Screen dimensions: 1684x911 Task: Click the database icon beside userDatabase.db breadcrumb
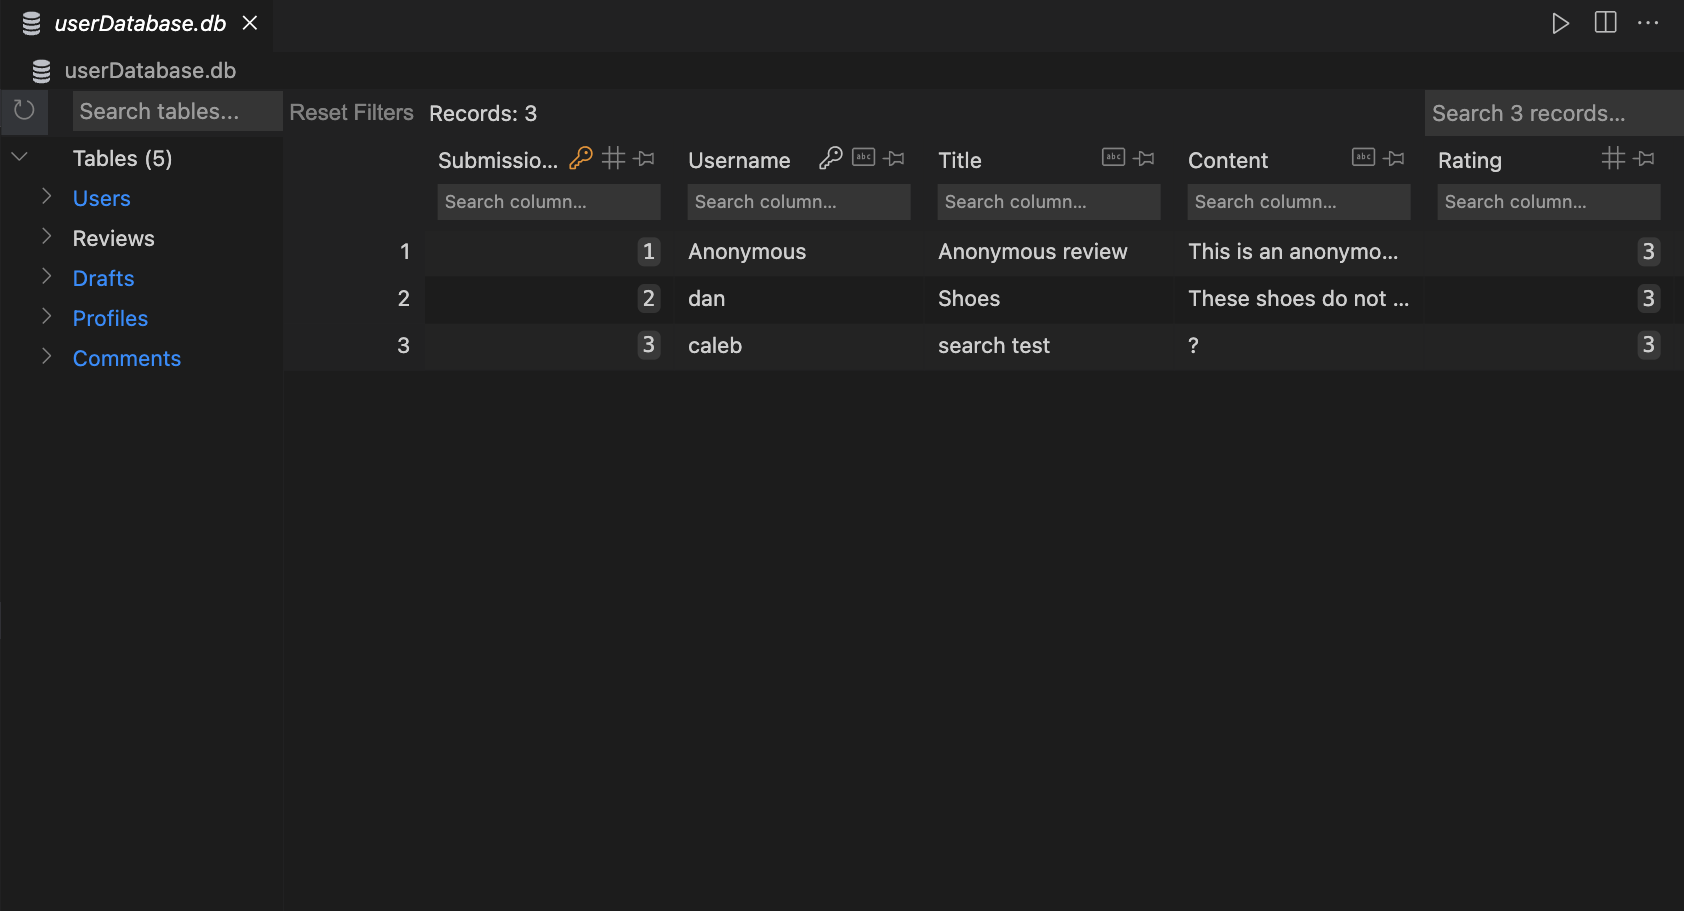click(x=41, y=71)
